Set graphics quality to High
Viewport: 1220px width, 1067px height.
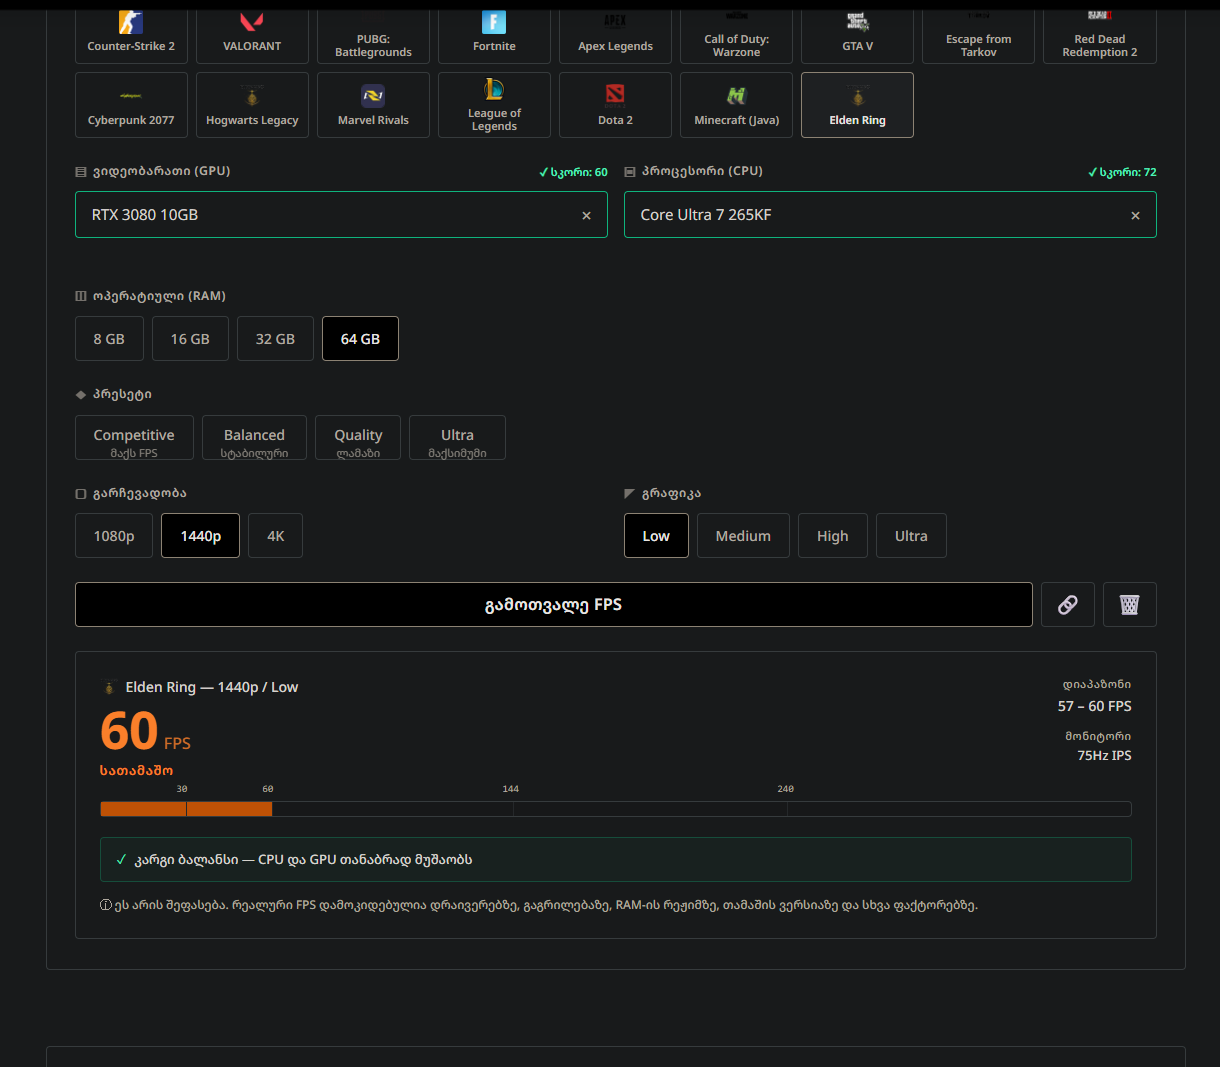pyautogui.click(x=832, y=536)
